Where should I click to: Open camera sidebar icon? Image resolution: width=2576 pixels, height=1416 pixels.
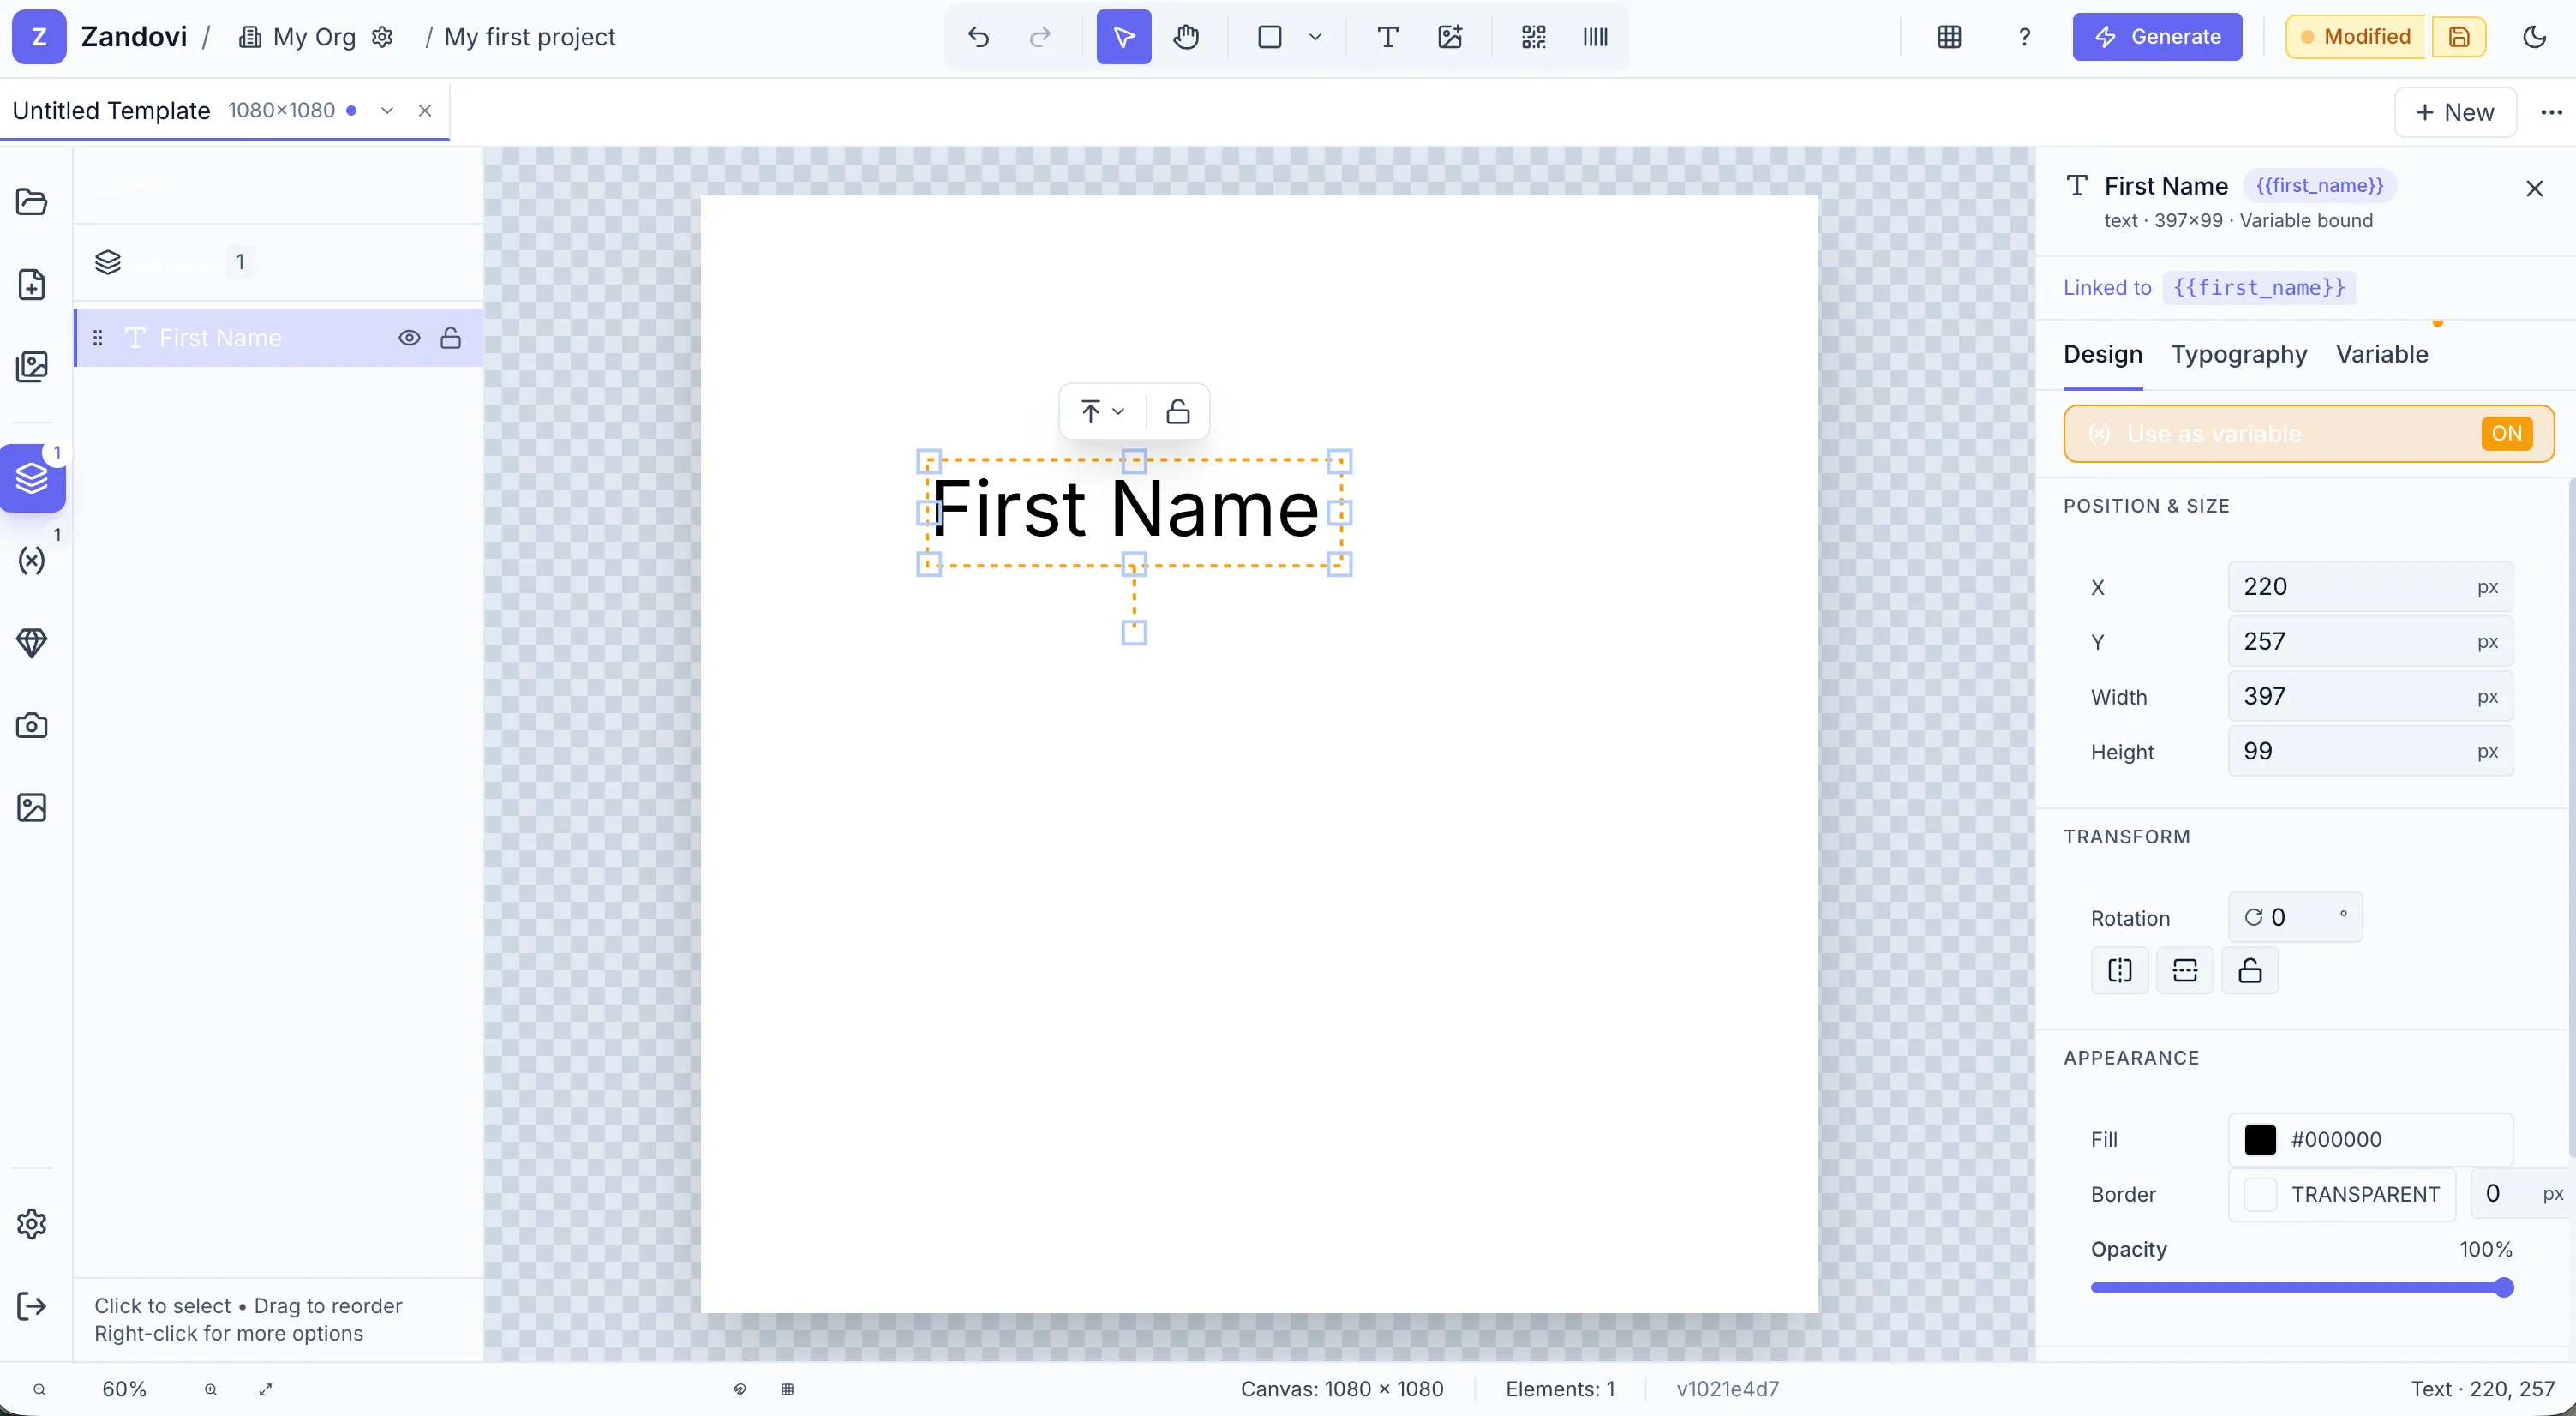[x=32, y=725]
